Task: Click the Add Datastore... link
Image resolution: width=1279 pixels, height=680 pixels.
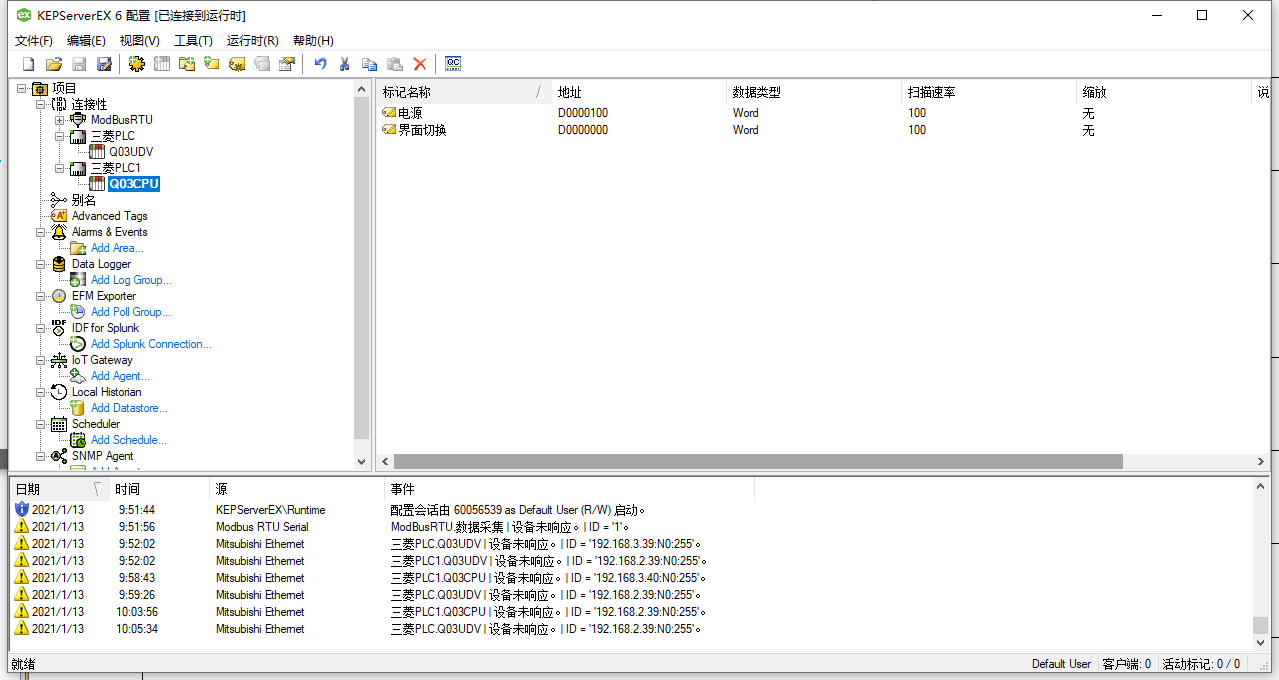Action: 129,408
